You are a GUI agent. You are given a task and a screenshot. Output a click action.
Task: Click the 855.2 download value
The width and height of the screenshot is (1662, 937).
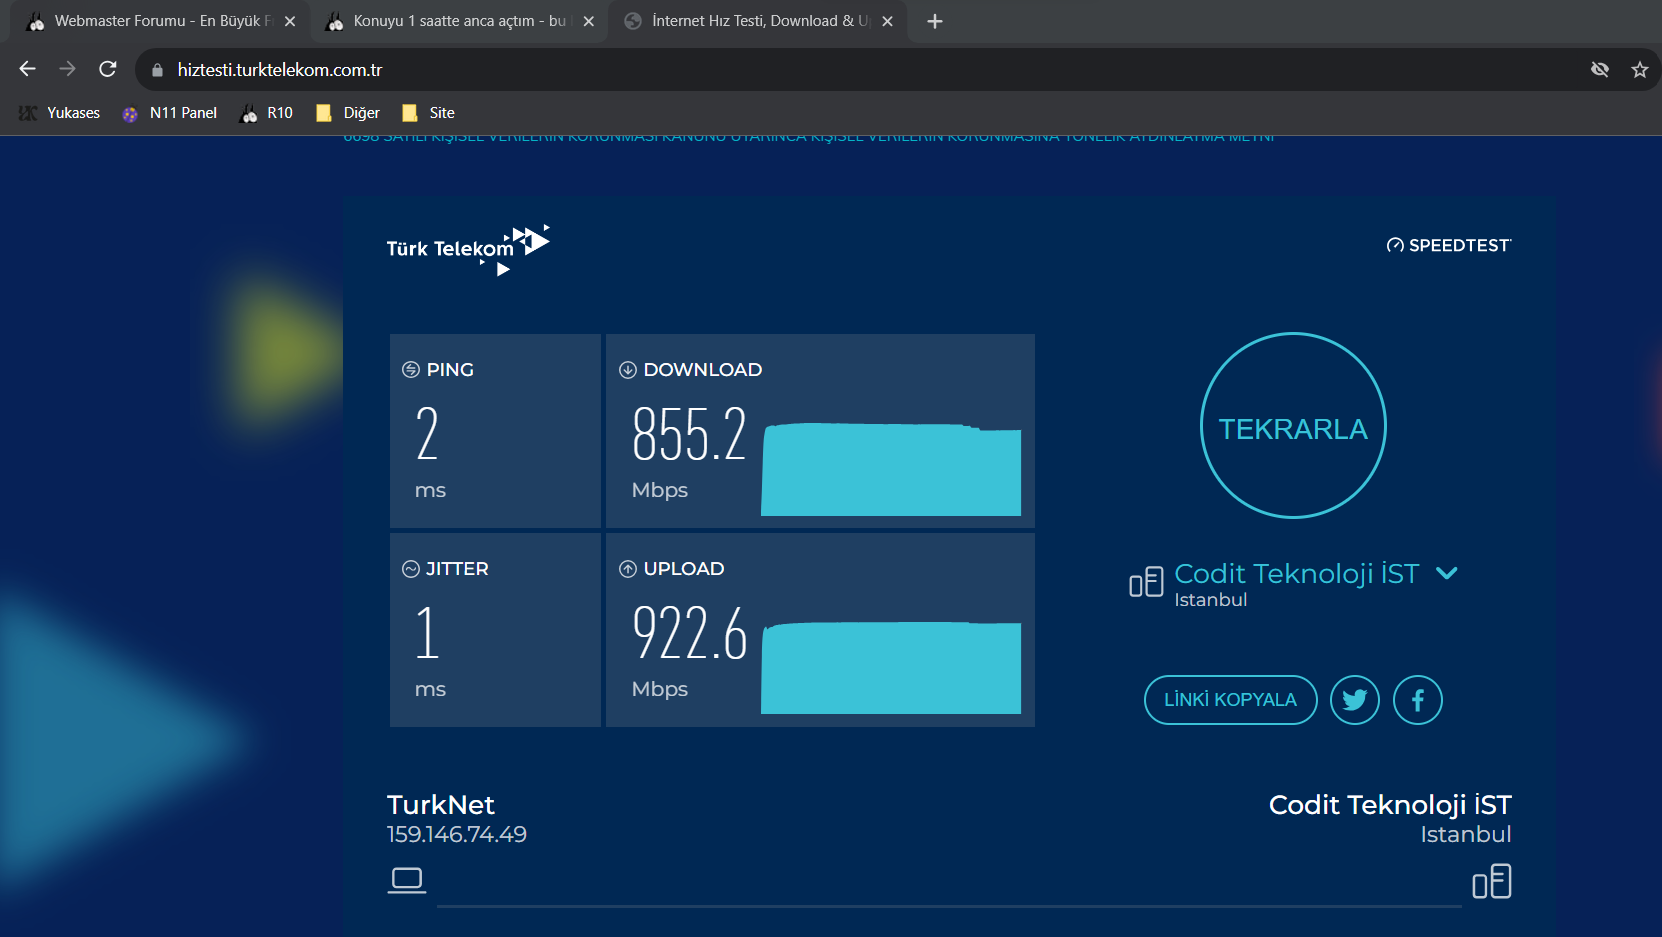(x=689, y=434)
